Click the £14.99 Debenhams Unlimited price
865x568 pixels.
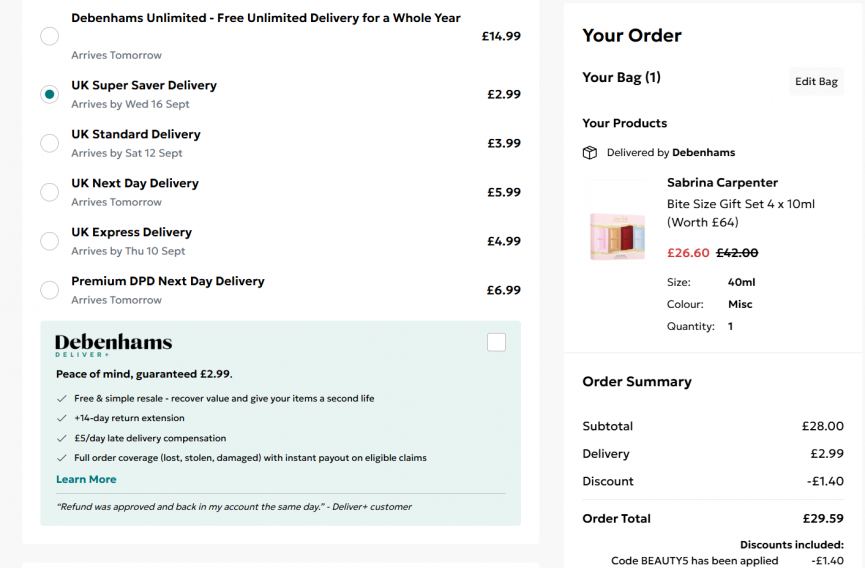pos(501,36)
